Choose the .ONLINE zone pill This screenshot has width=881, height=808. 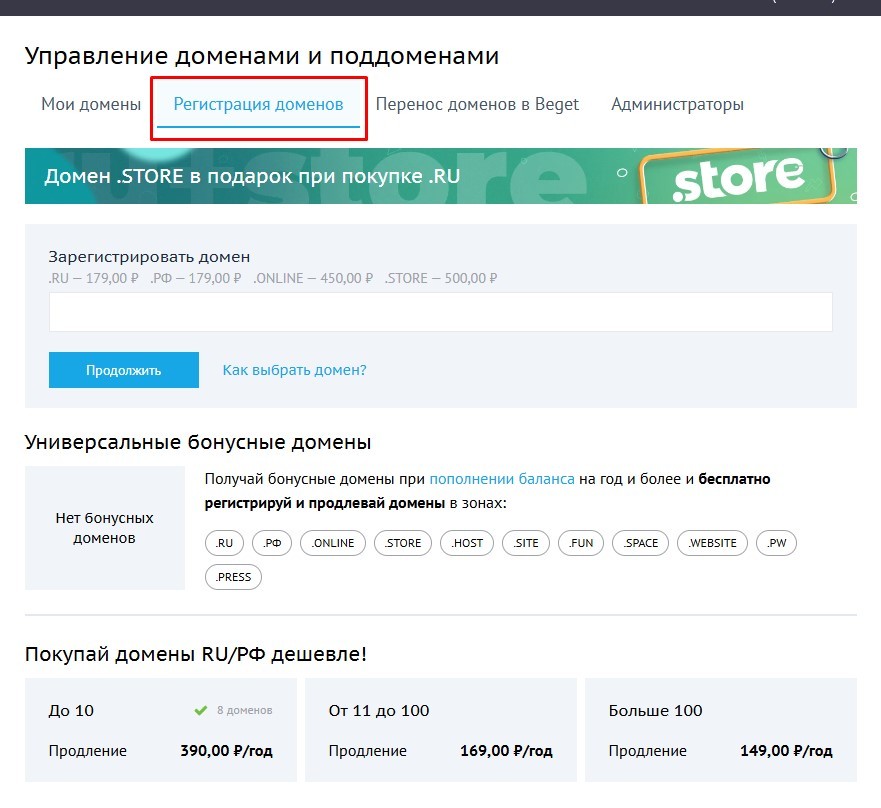pos(333,543)
